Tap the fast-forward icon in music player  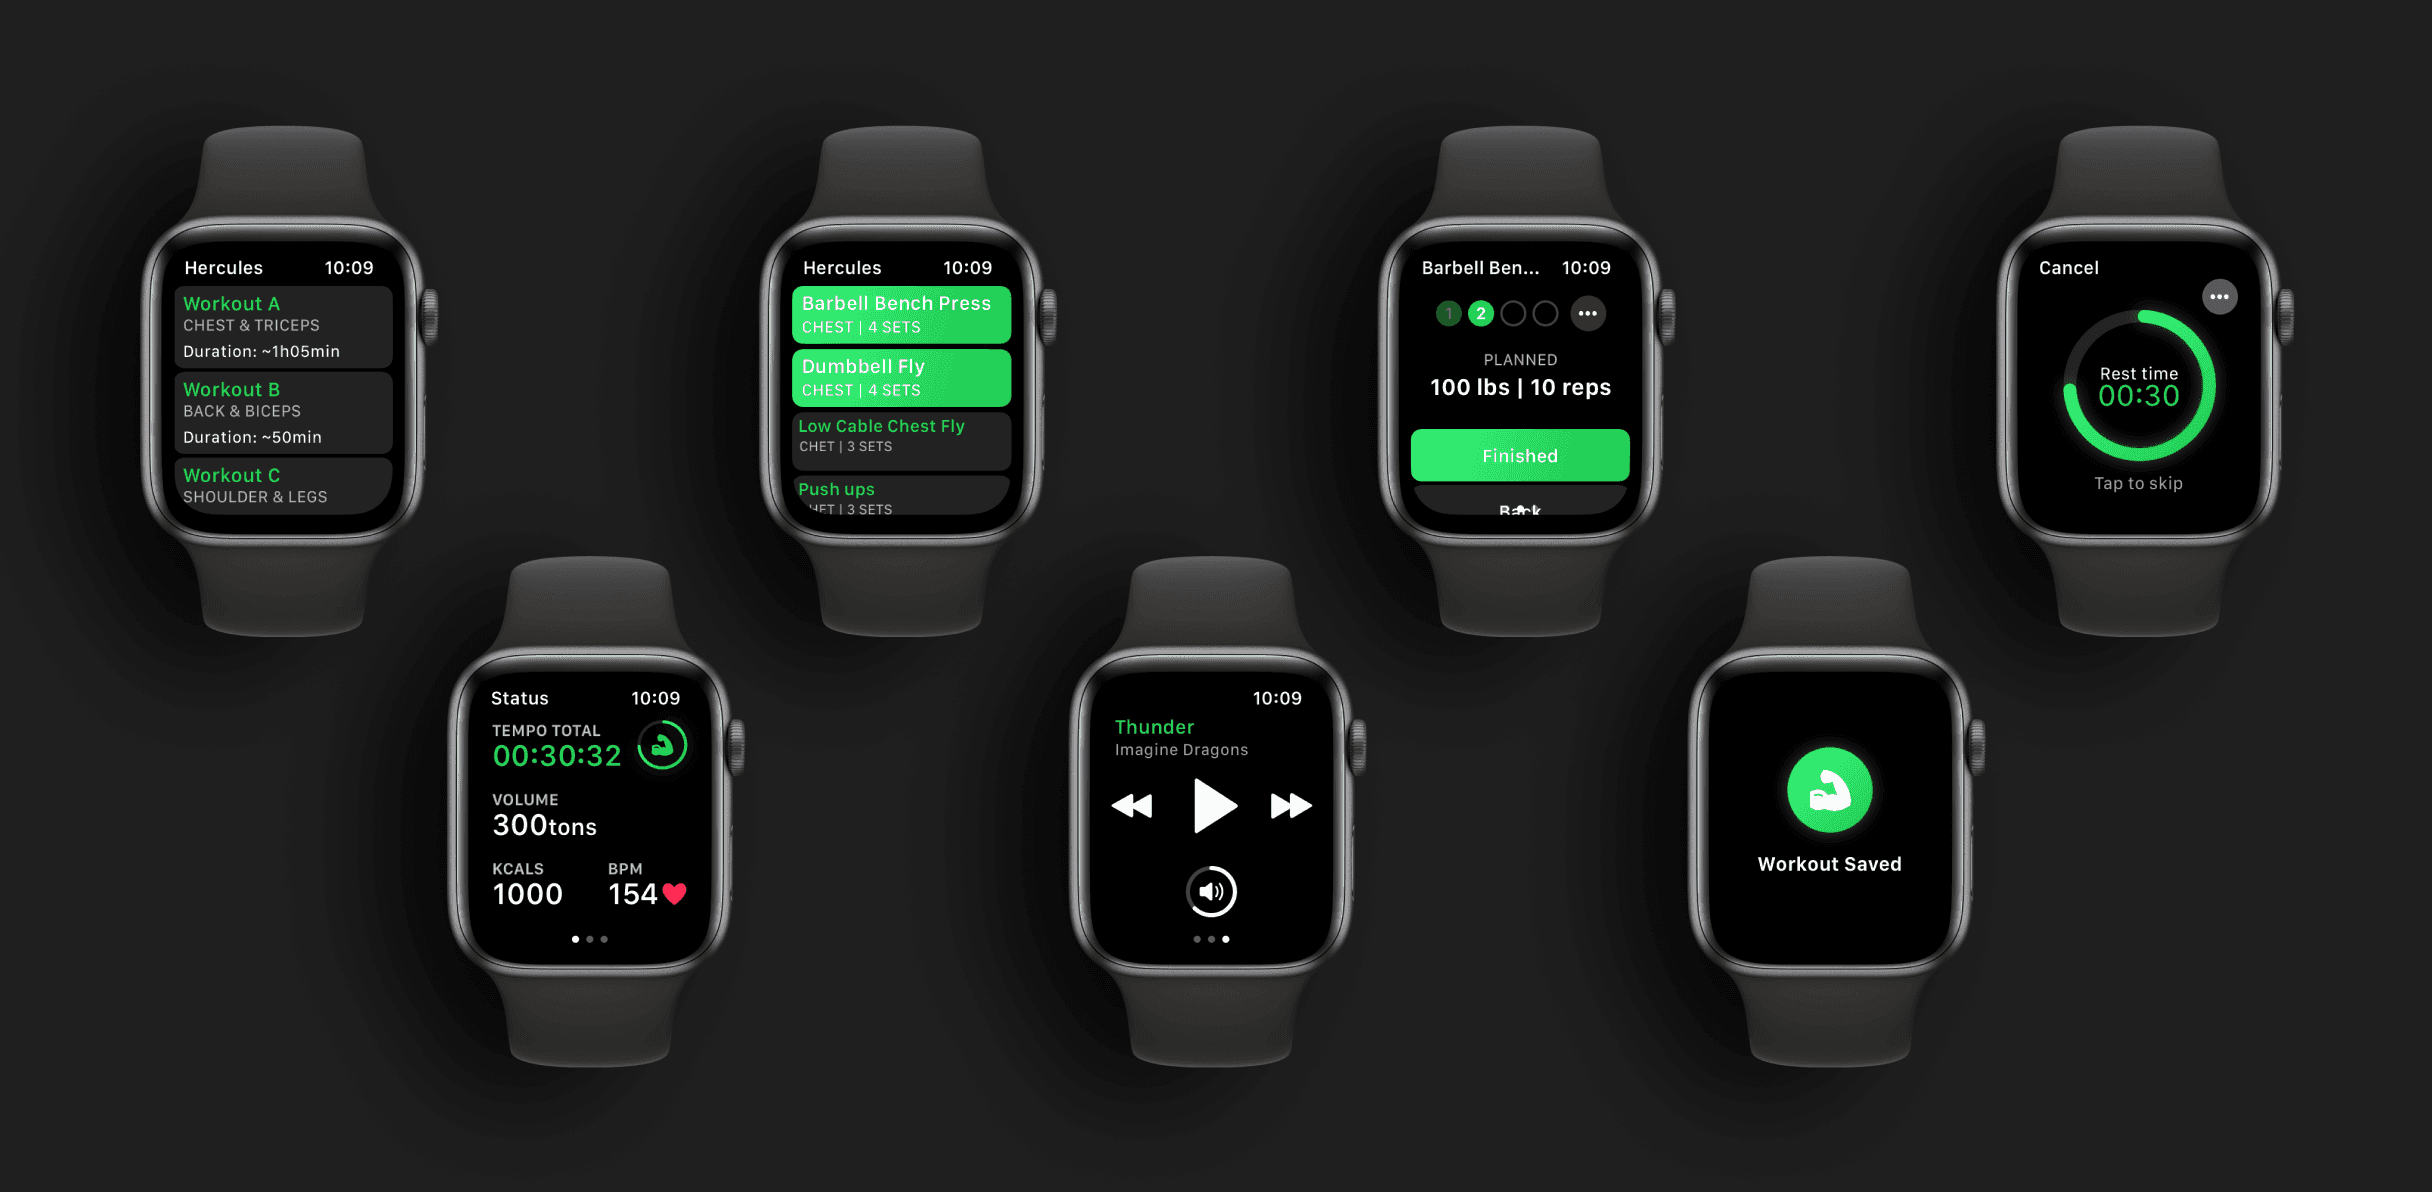[1294, 803]
